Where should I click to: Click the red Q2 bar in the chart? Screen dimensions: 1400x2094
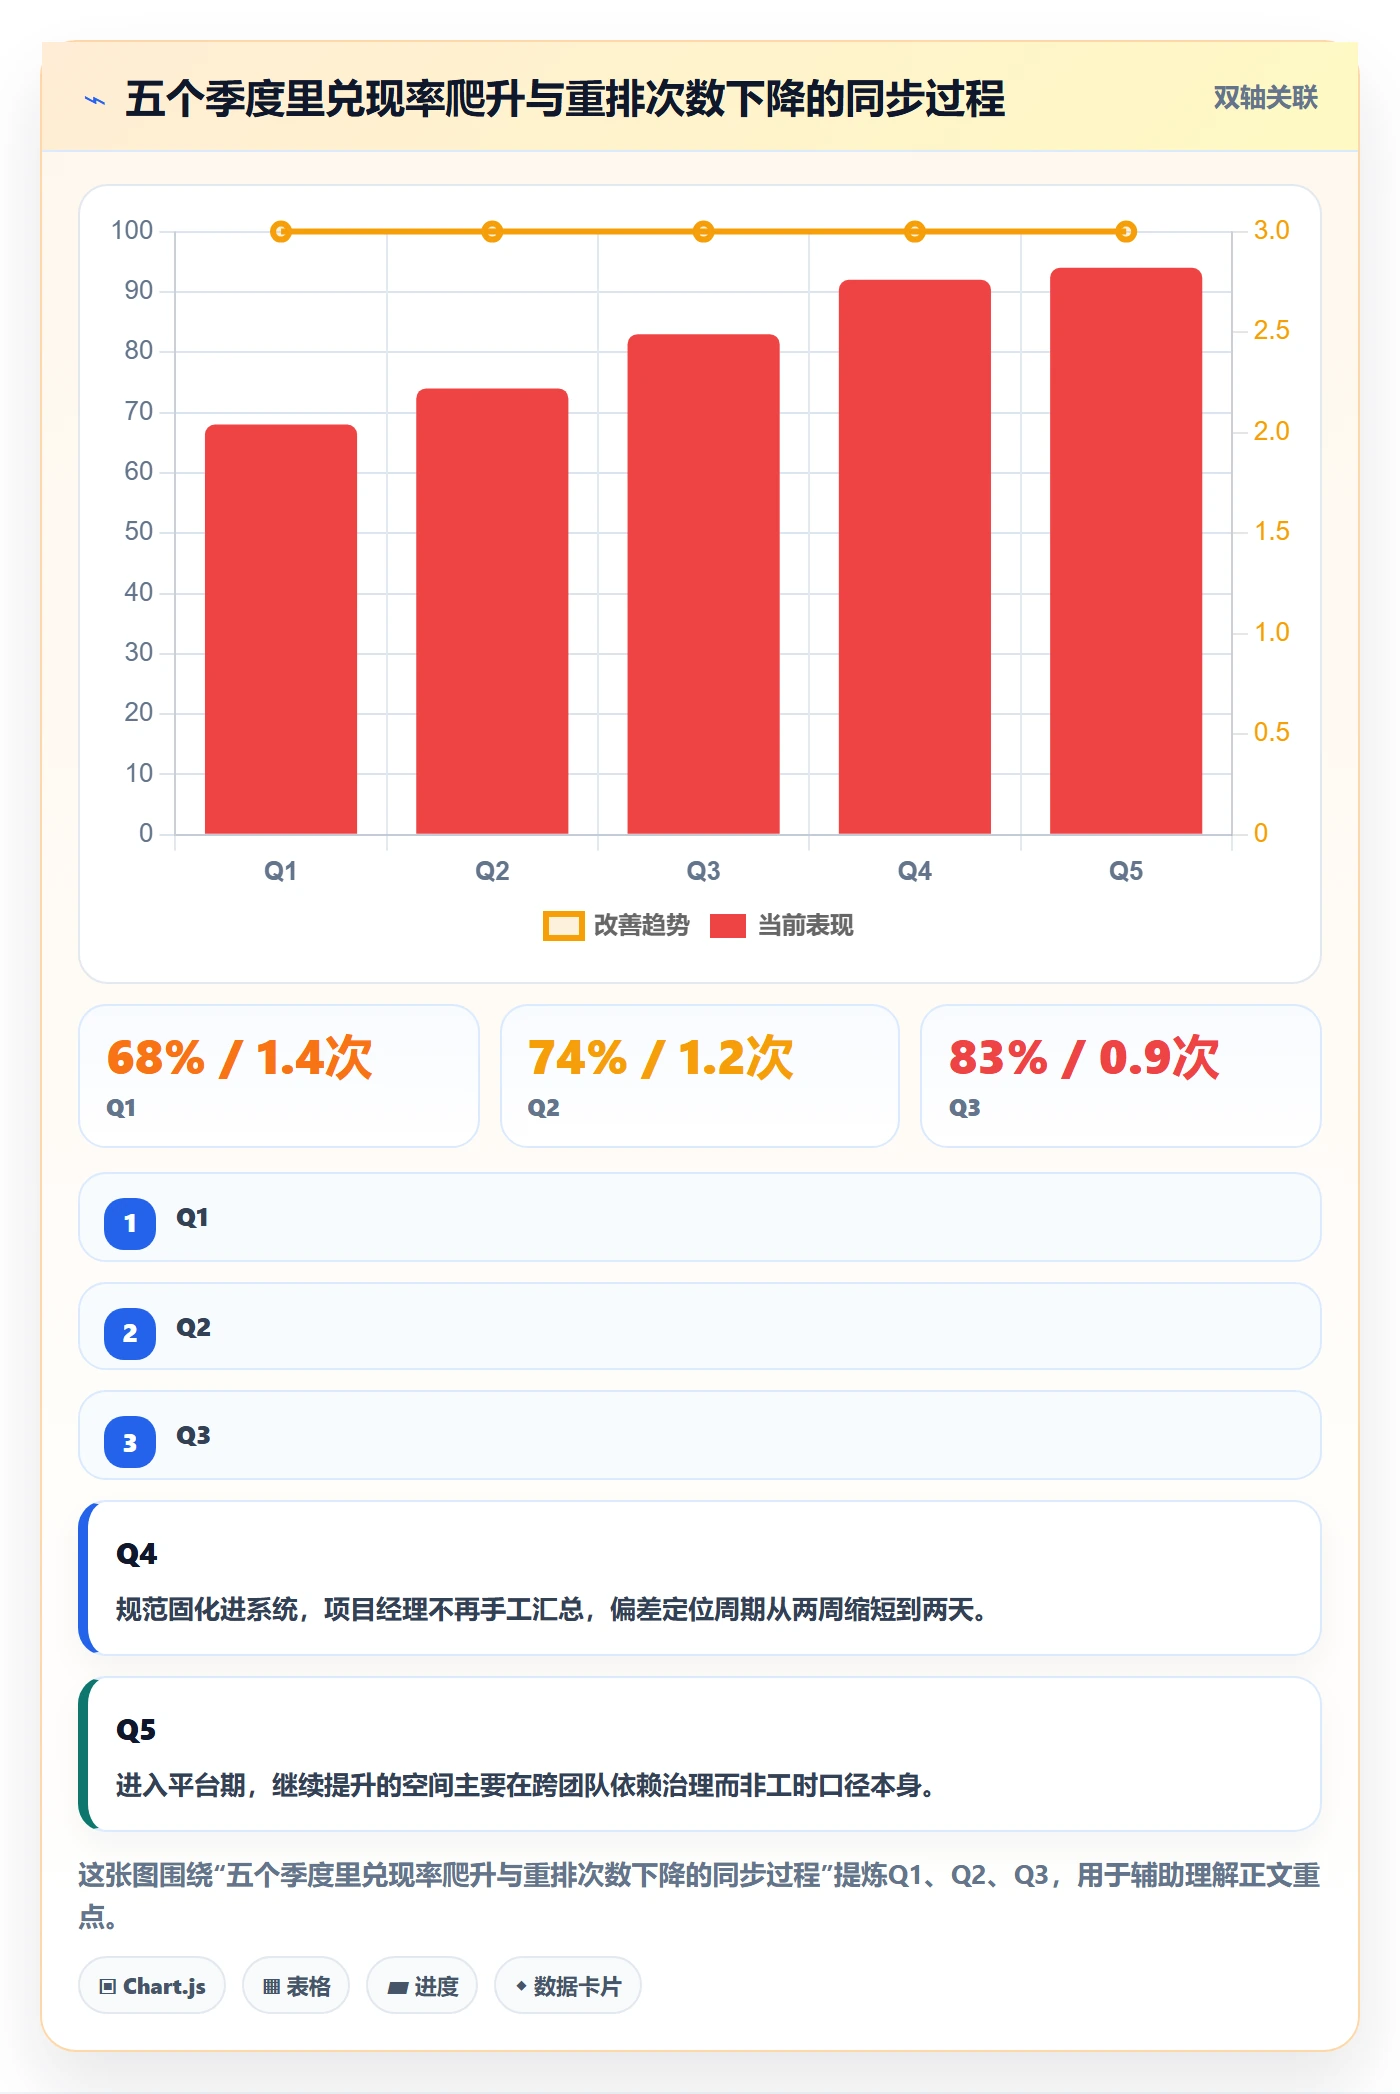coord(492,611)
